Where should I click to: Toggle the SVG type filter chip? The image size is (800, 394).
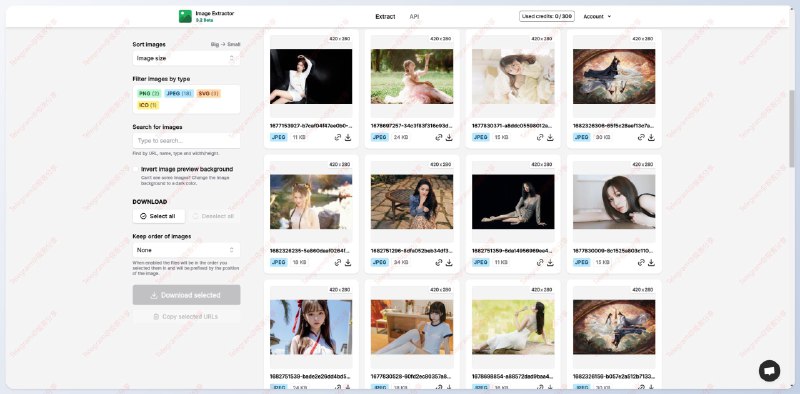[208, 93]
